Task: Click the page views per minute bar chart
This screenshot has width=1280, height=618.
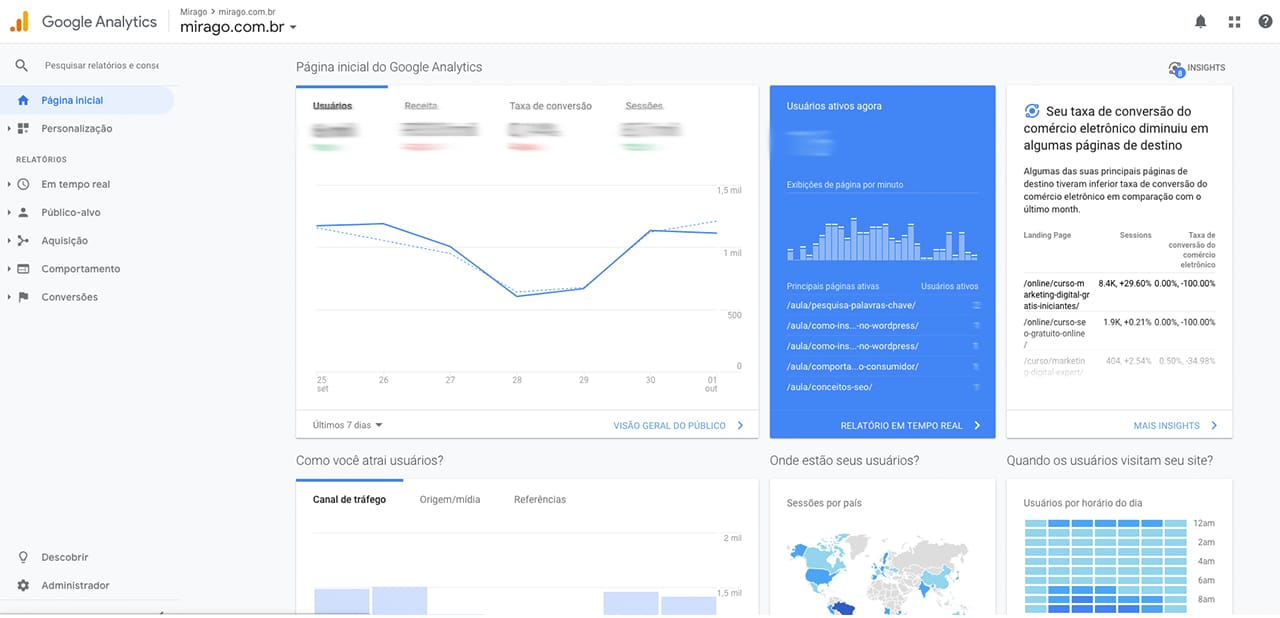Action: [881, 239]
